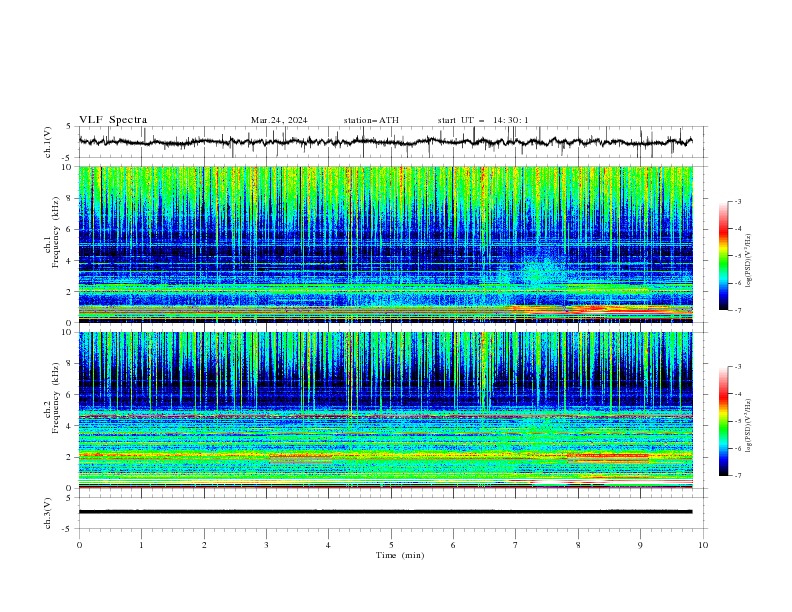Click the time axis tick '1'

click(141, 545)
